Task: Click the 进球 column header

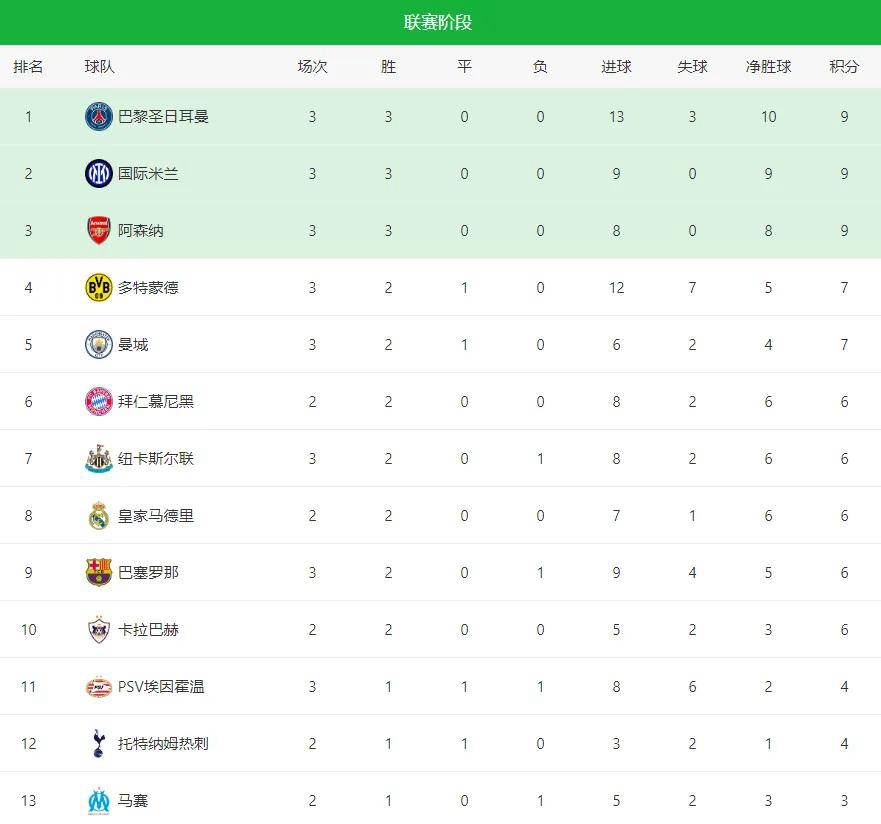Action: 616,67
